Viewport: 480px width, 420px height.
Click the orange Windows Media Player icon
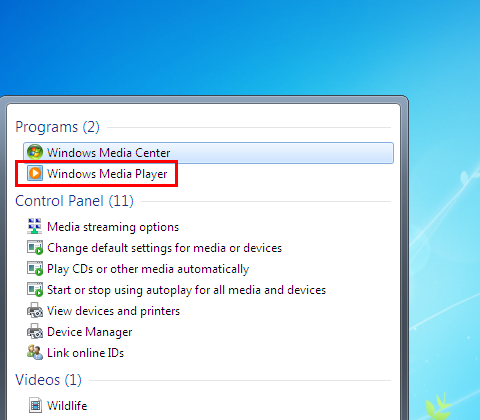(35, 173)
